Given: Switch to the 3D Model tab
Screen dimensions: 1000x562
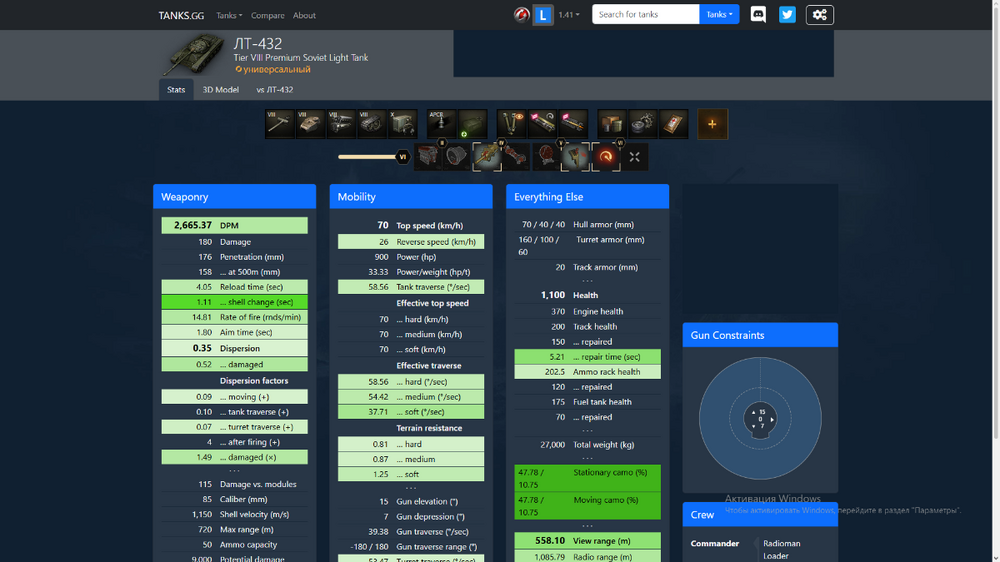Looking at the screenshot, I should pos(221,89).
